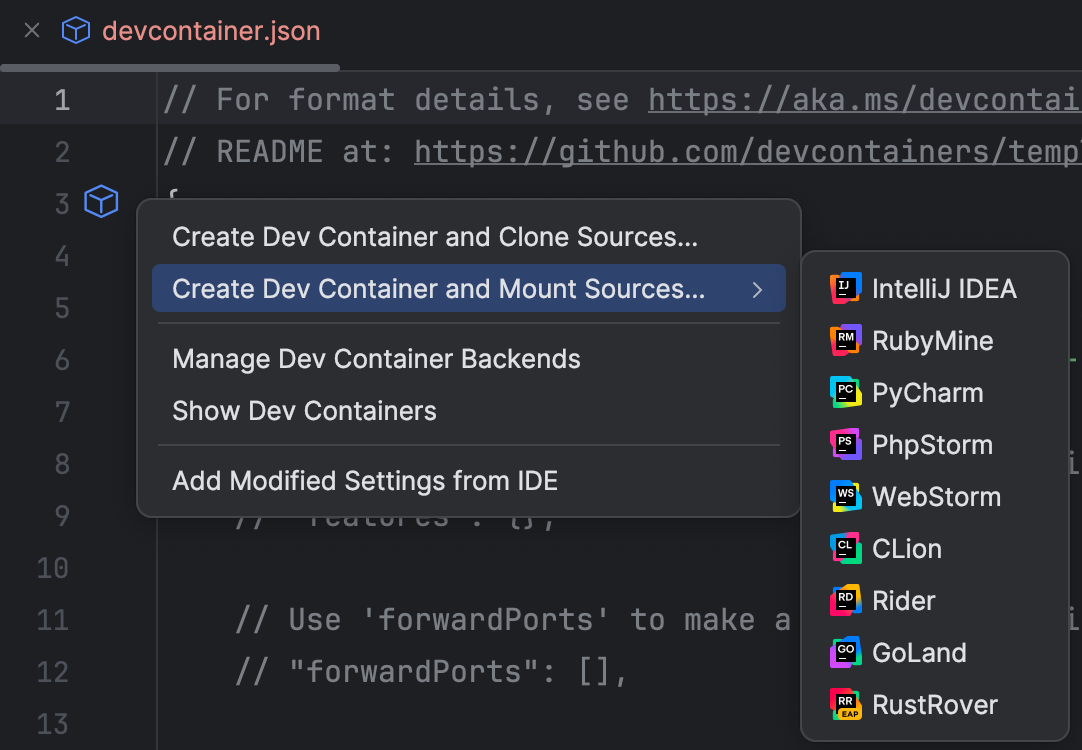The height and width of the screenshot is (750, 1082).
Task: Follow the devcontainers templates GitHub link
Action: pos(748,151)
